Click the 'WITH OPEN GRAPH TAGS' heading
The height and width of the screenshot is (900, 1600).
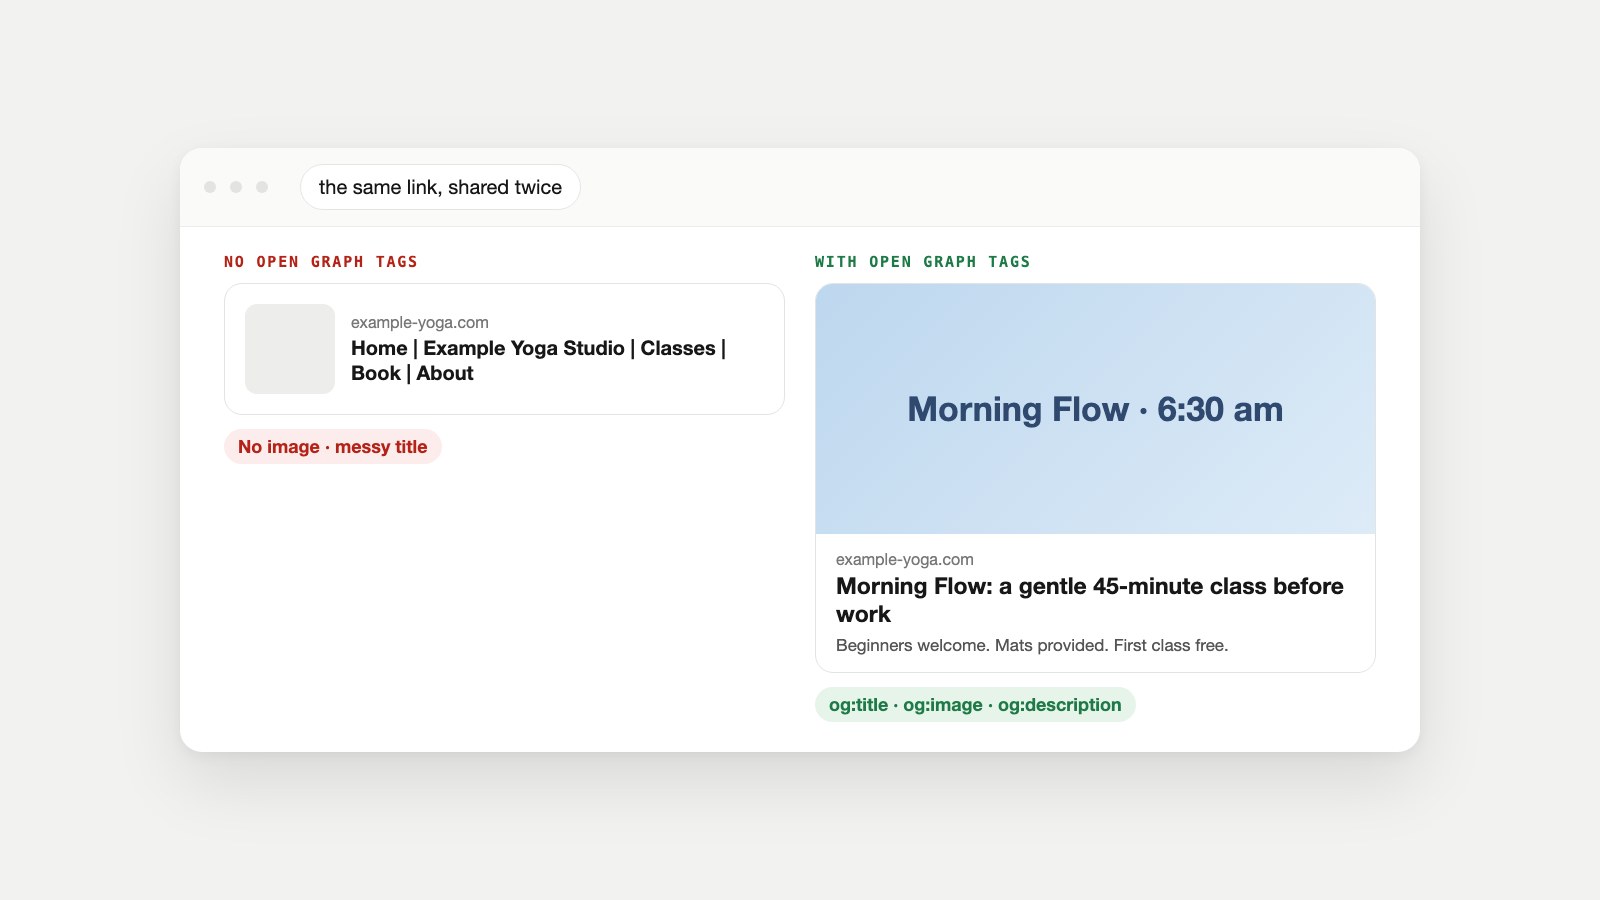click(922, 262)
